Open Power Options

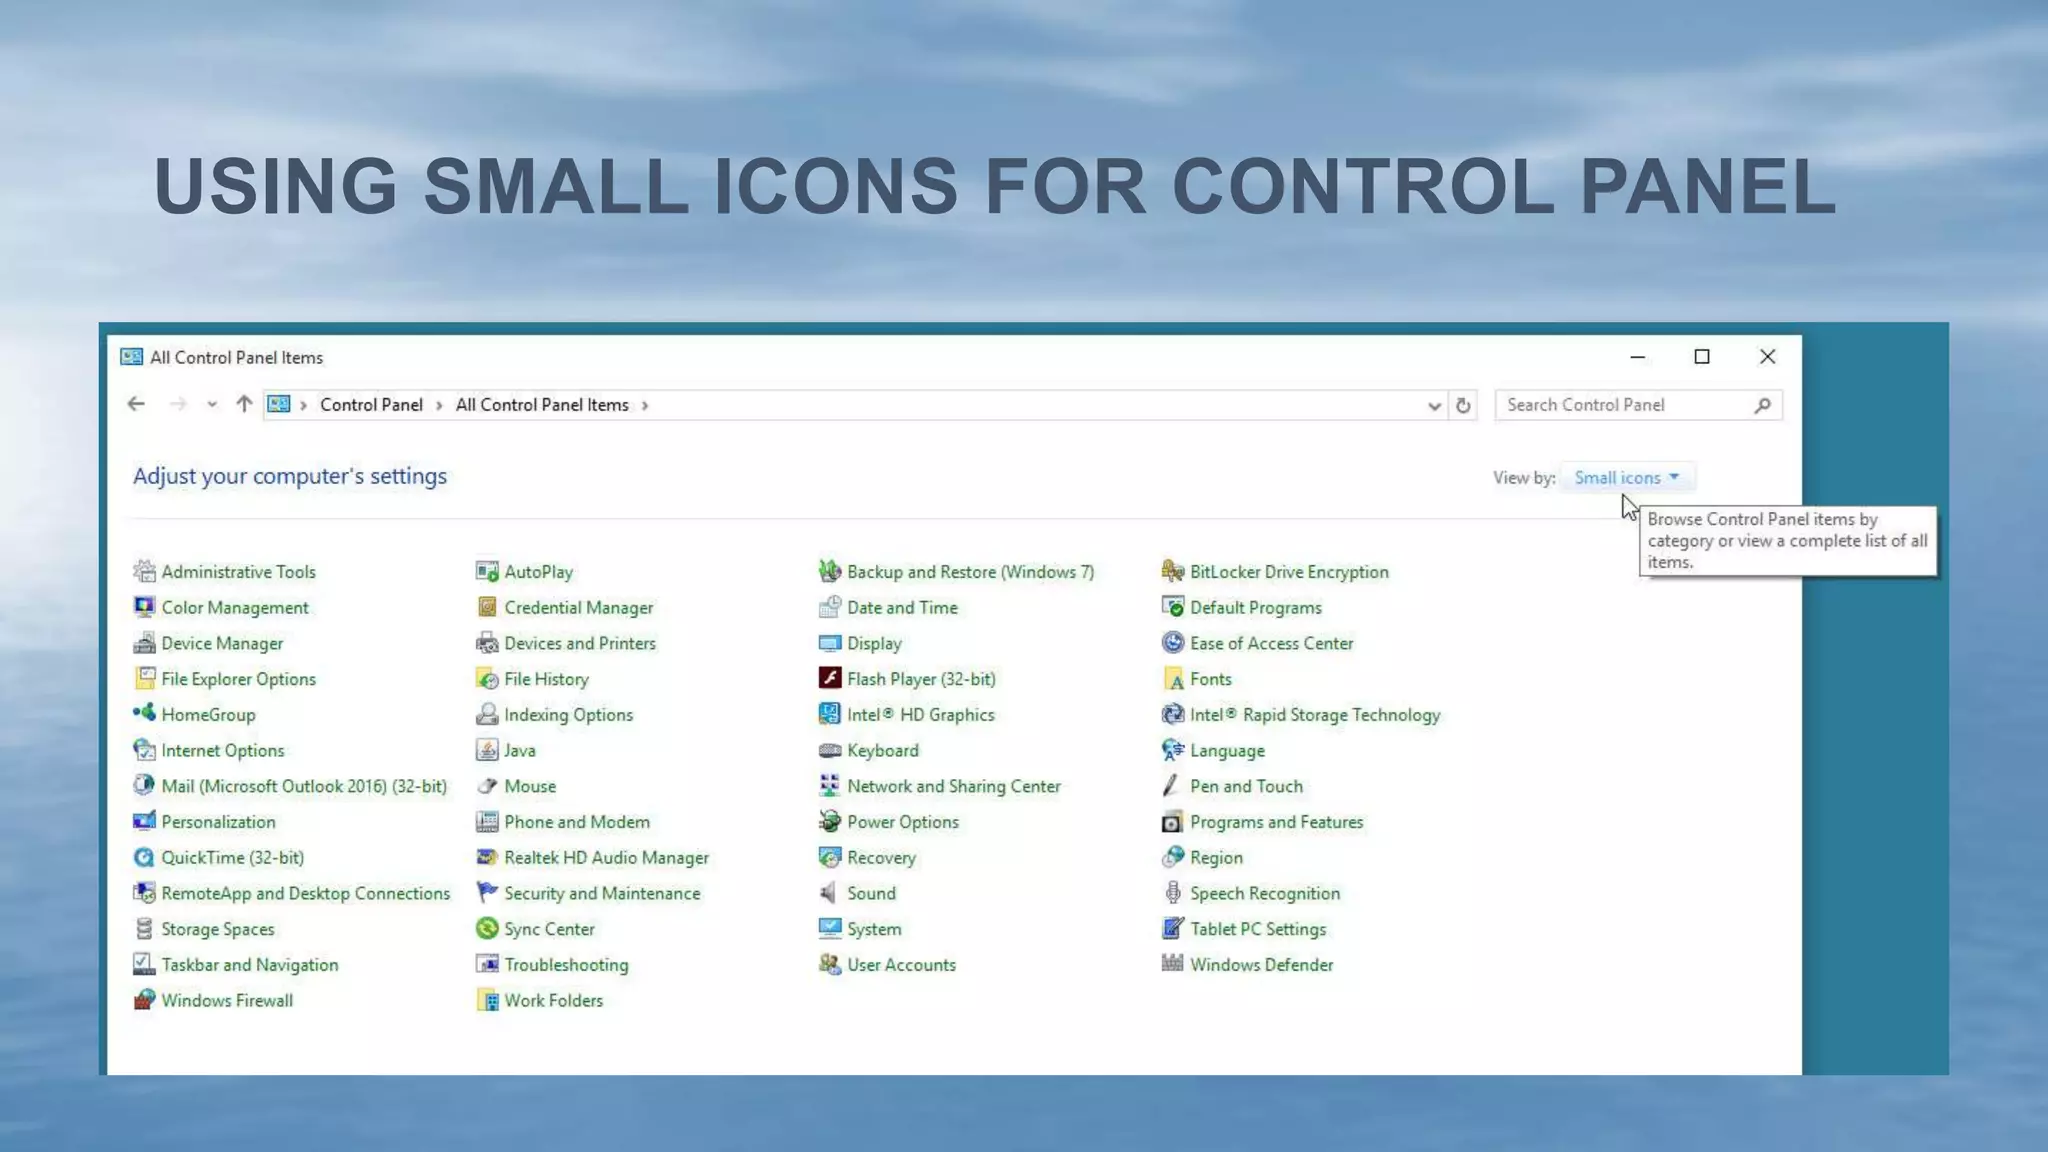[x=889, y=822]
